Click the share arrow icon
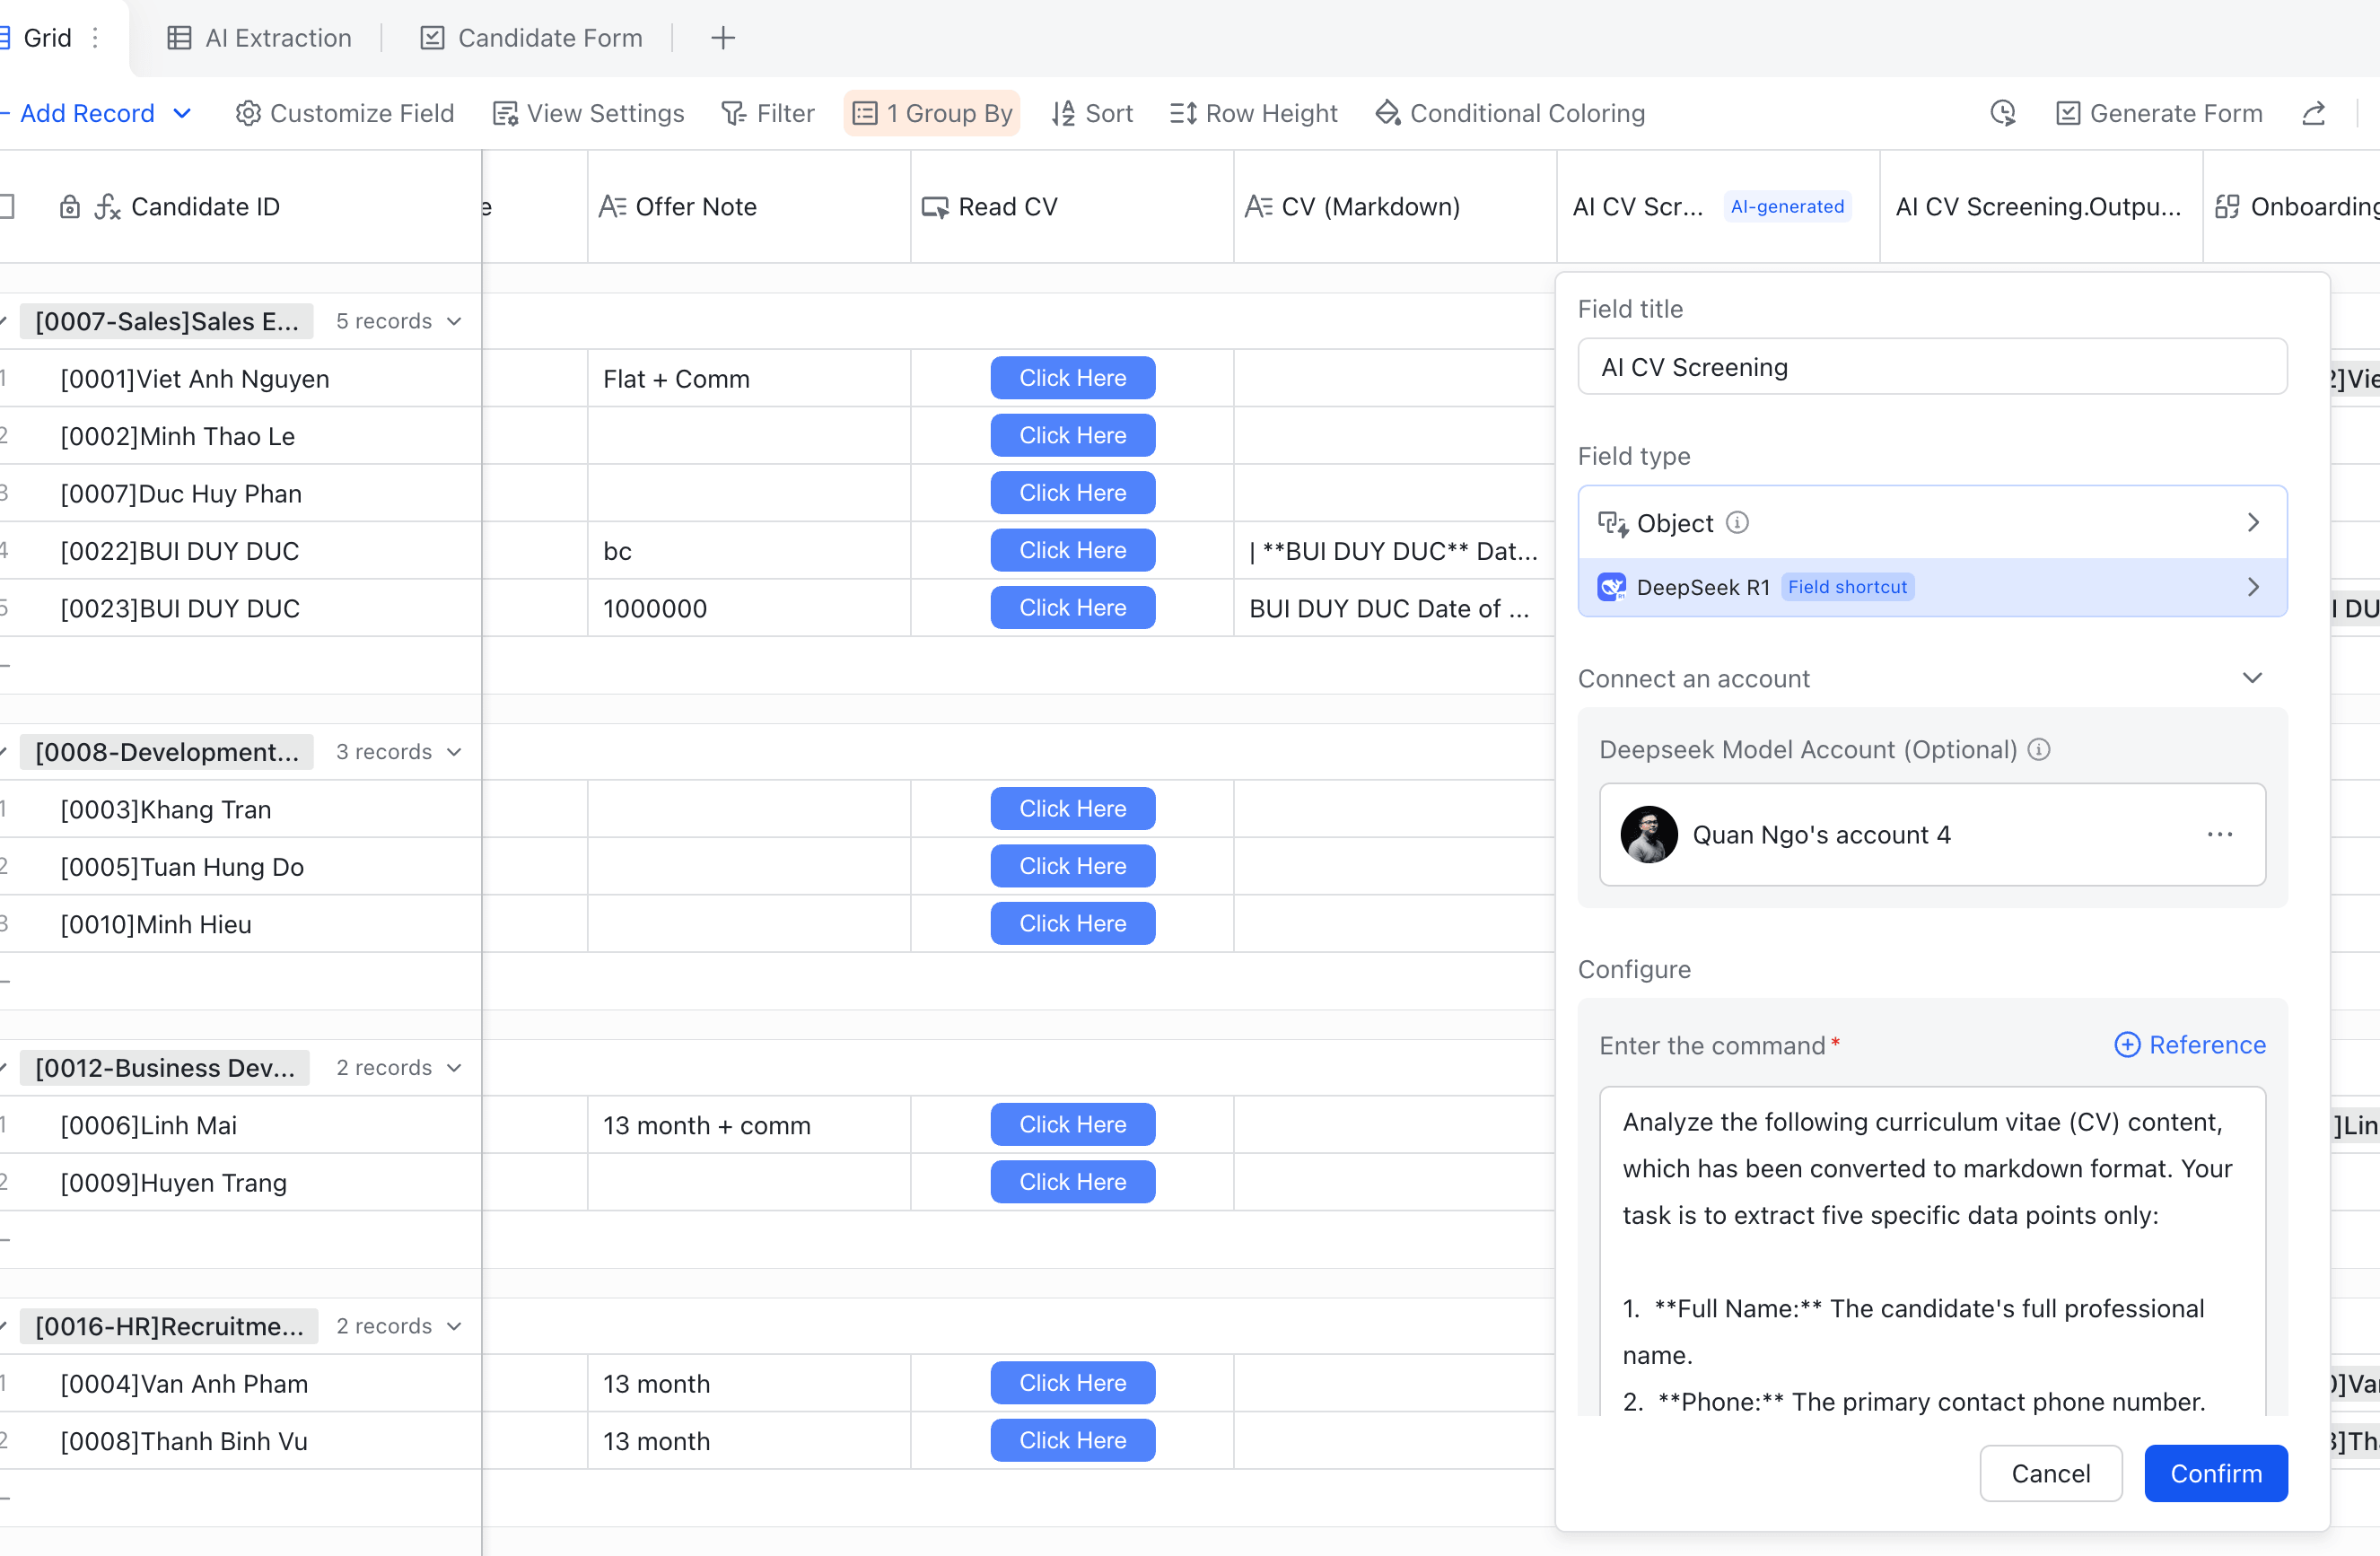 (x=2313, y=113)
